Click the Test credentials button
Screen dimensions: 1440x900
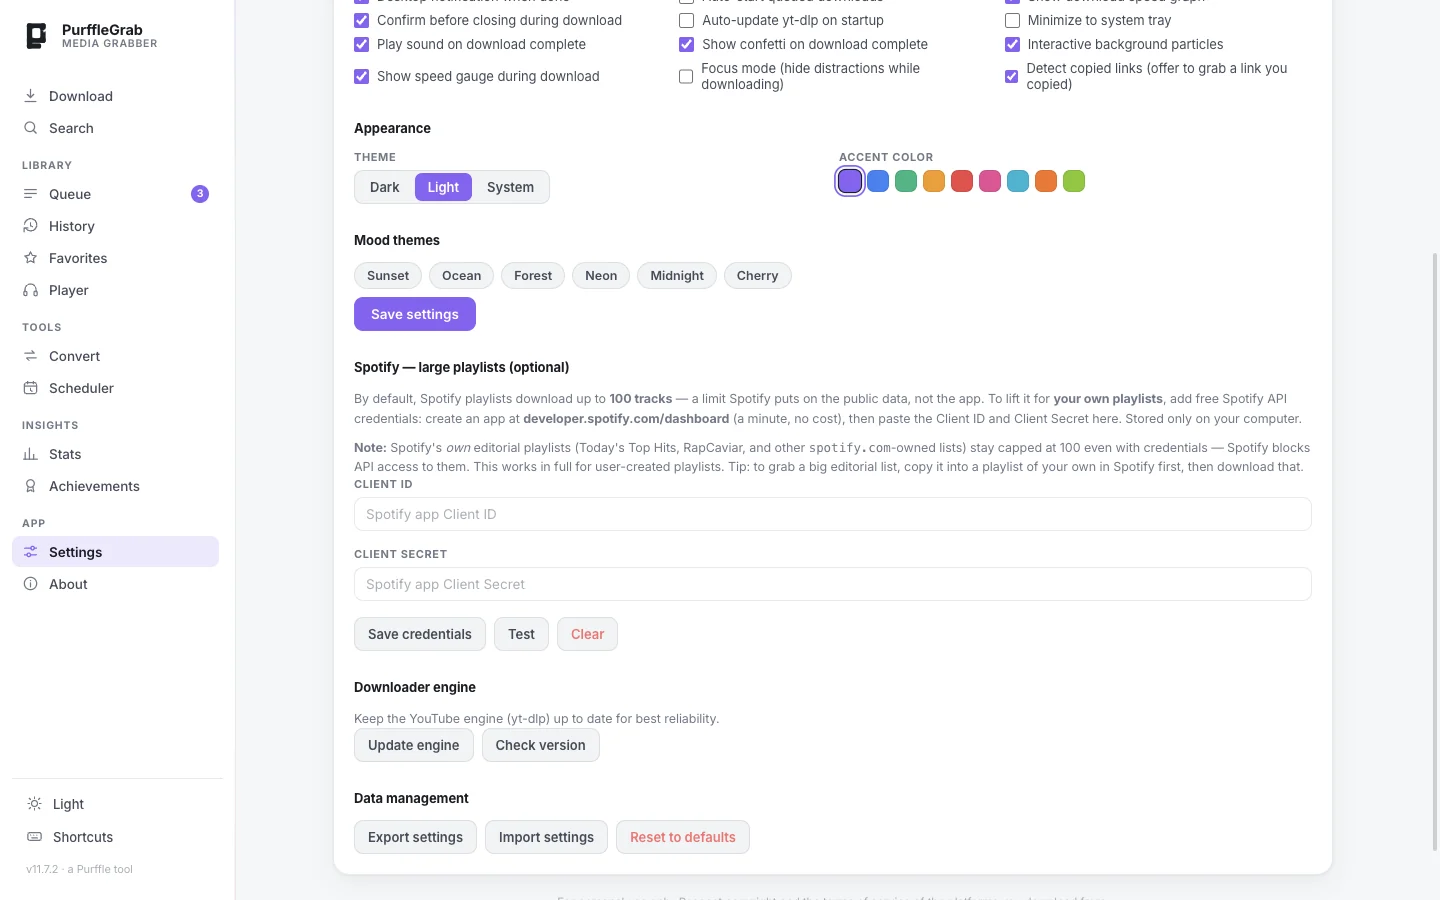521,634
